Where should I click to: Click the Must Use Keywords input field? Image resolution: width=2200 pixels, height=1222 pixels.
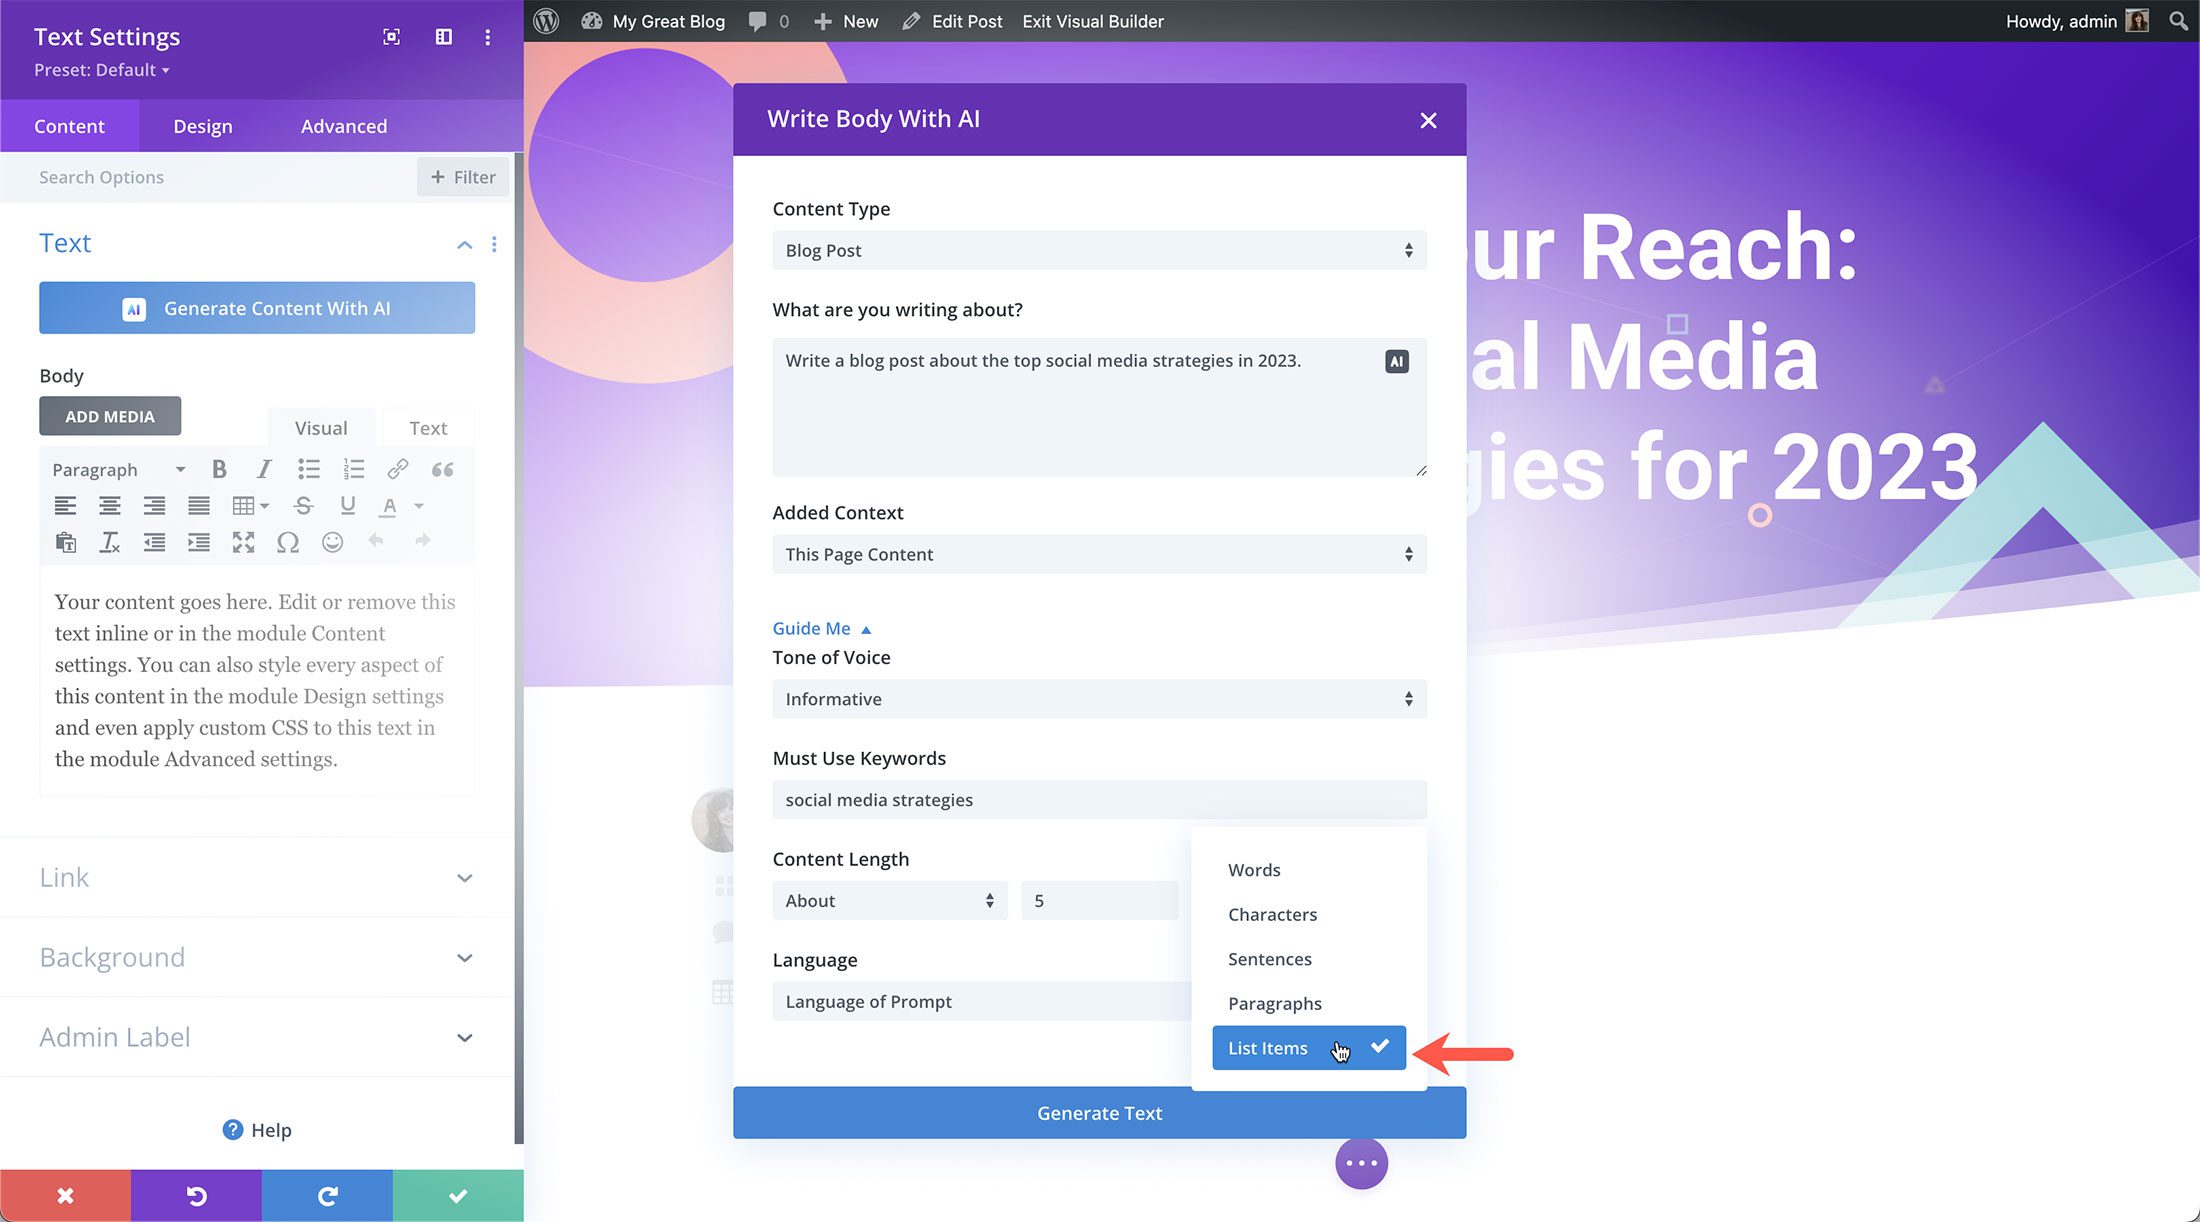tap(1098, 799)
